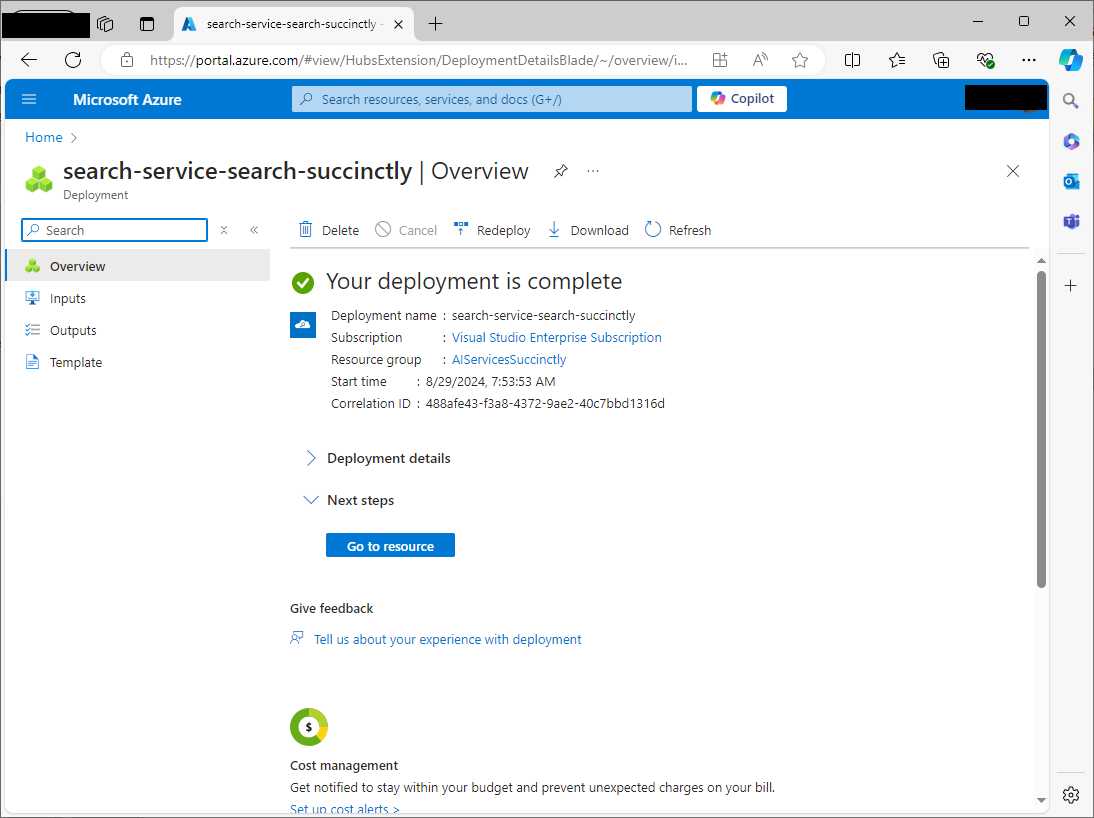Open Edge workspaces icon in title bar
Screen dimensions: 1094x818
click(x=105, y=24)
